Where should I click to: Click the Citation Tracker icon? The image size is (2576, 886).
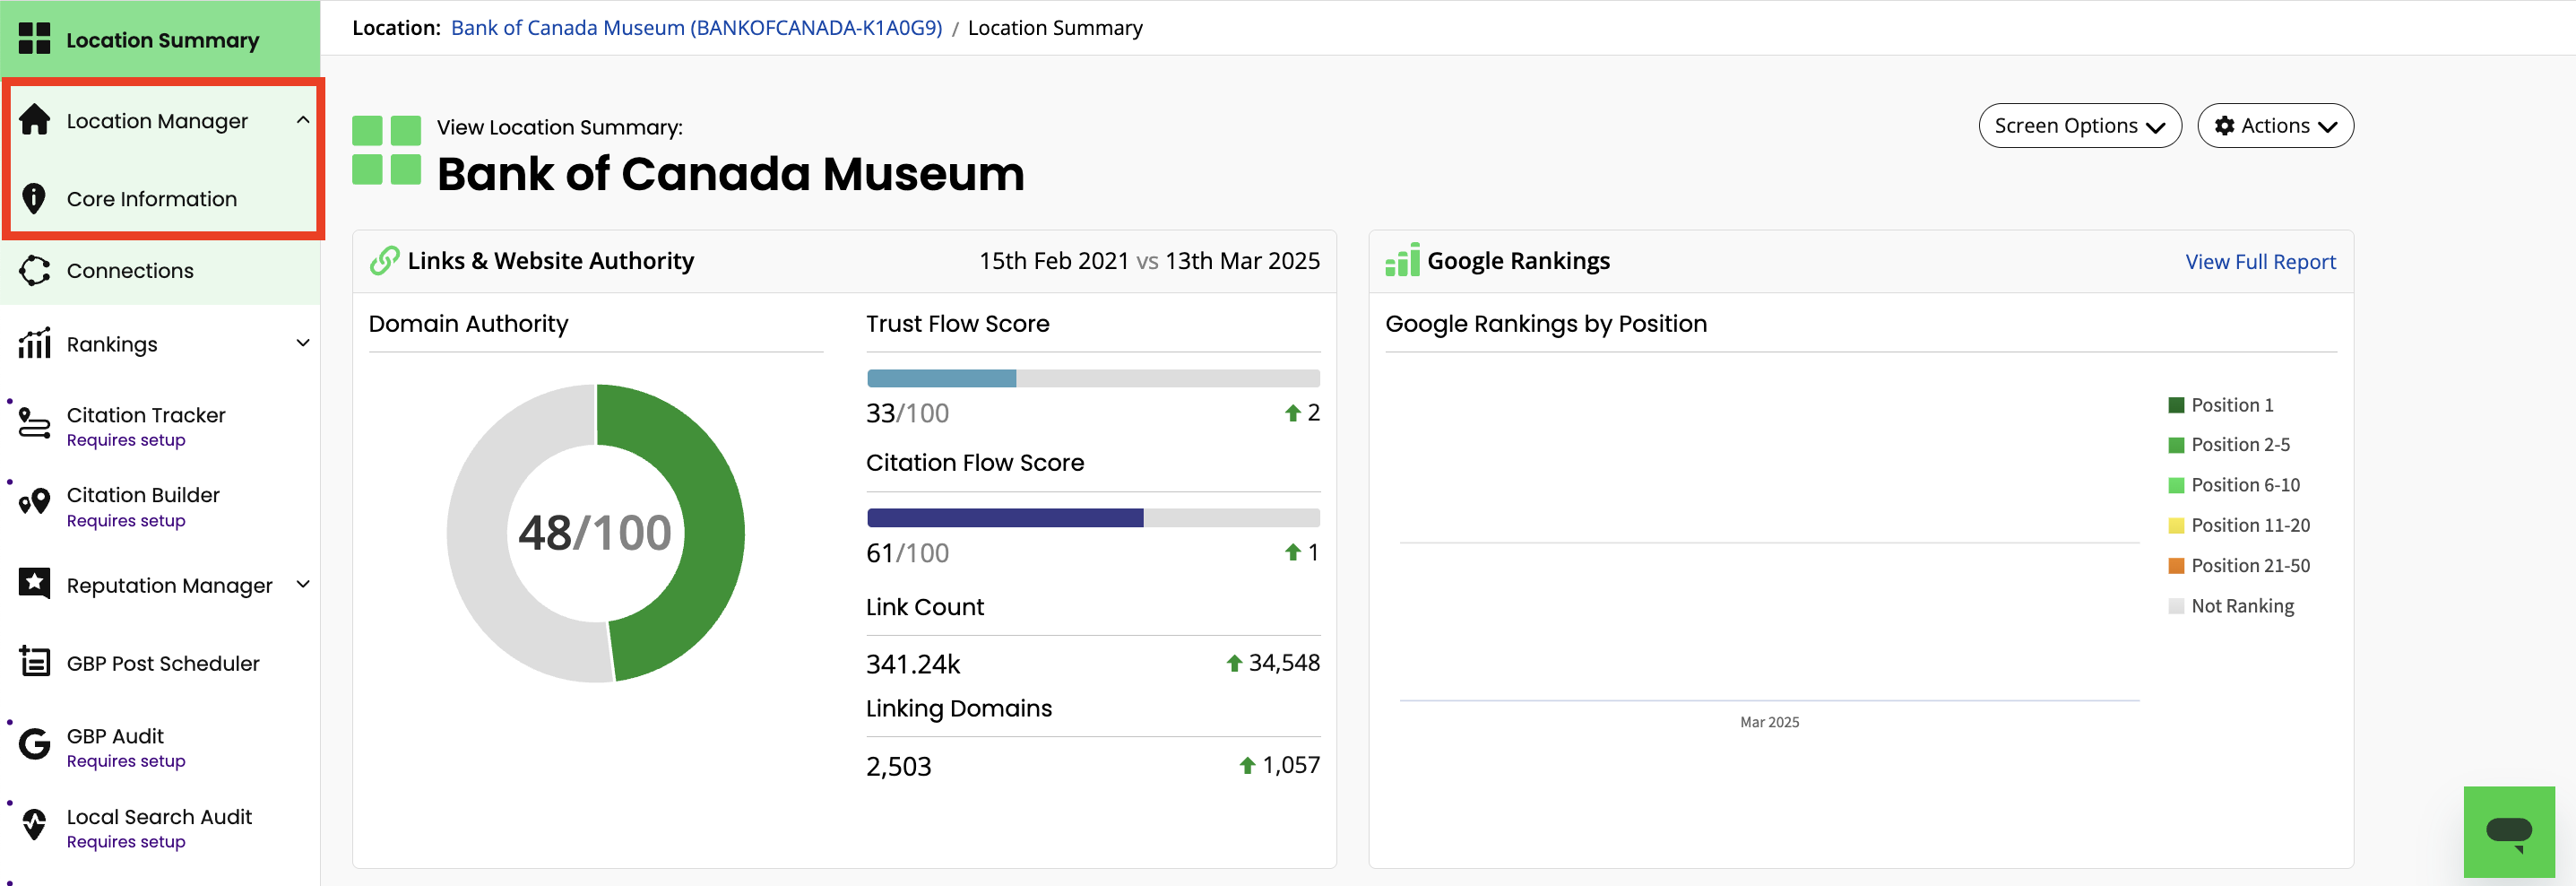(x=34, y=423)
